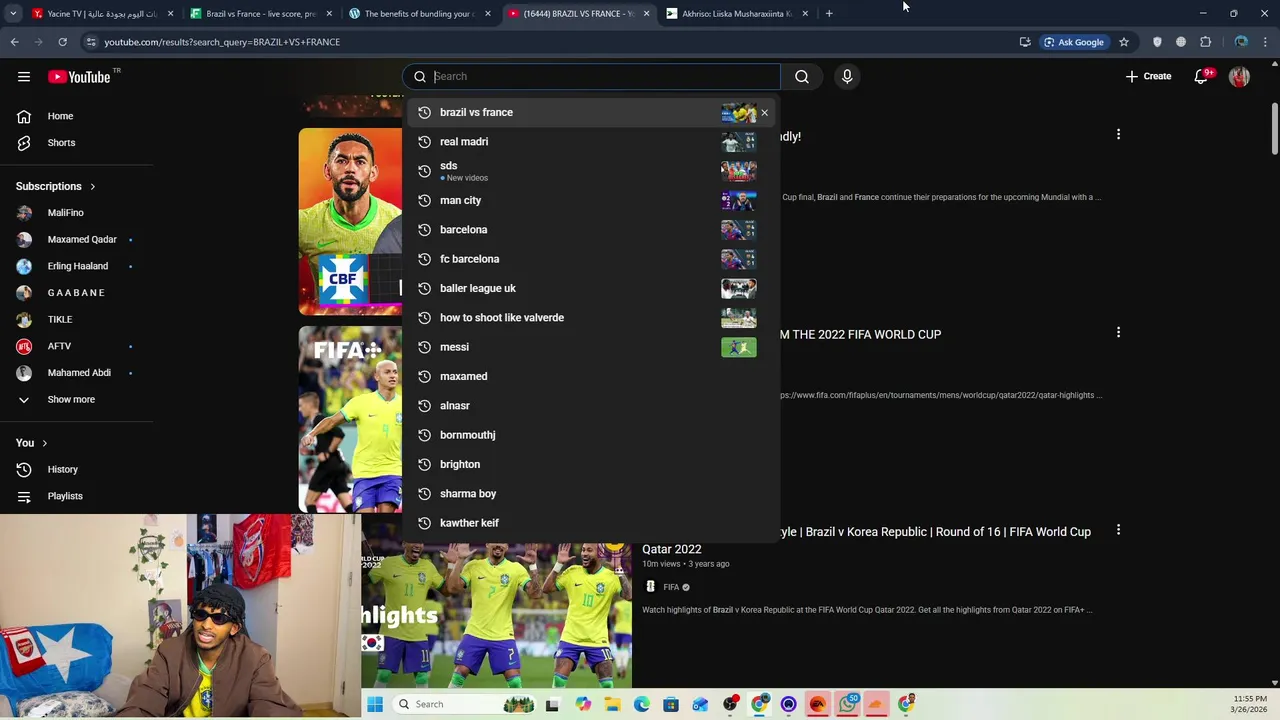Open the account avatar menu

1239,76
